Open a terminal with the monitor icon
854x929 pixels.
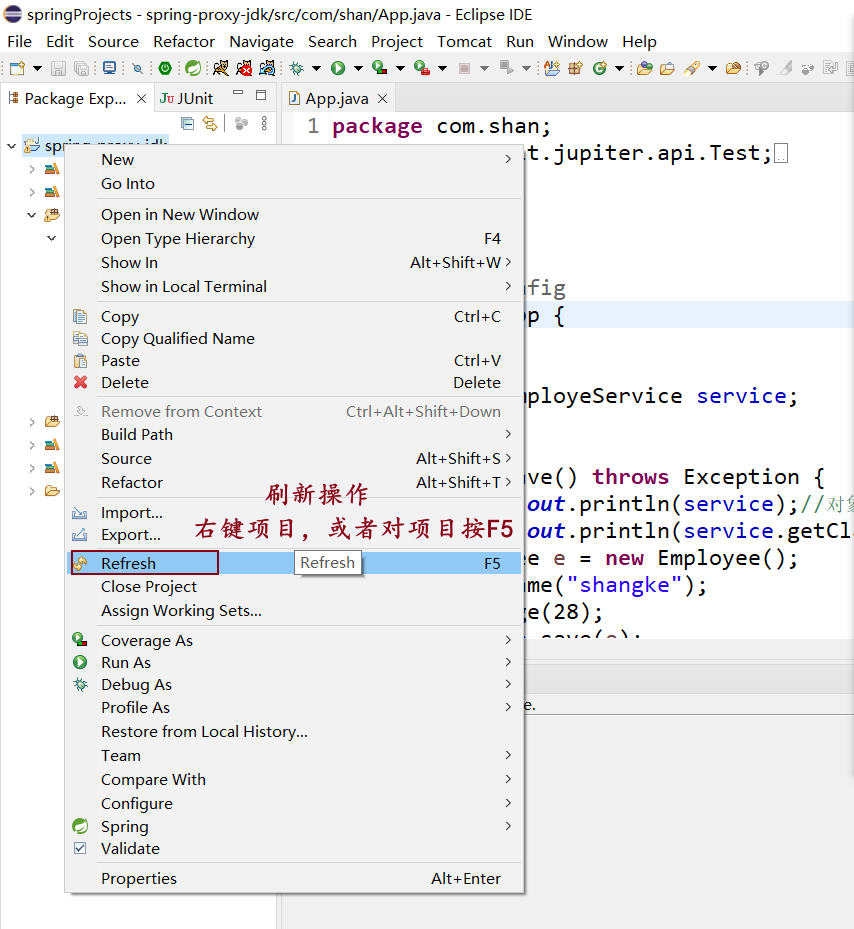[x=109, y=68]
